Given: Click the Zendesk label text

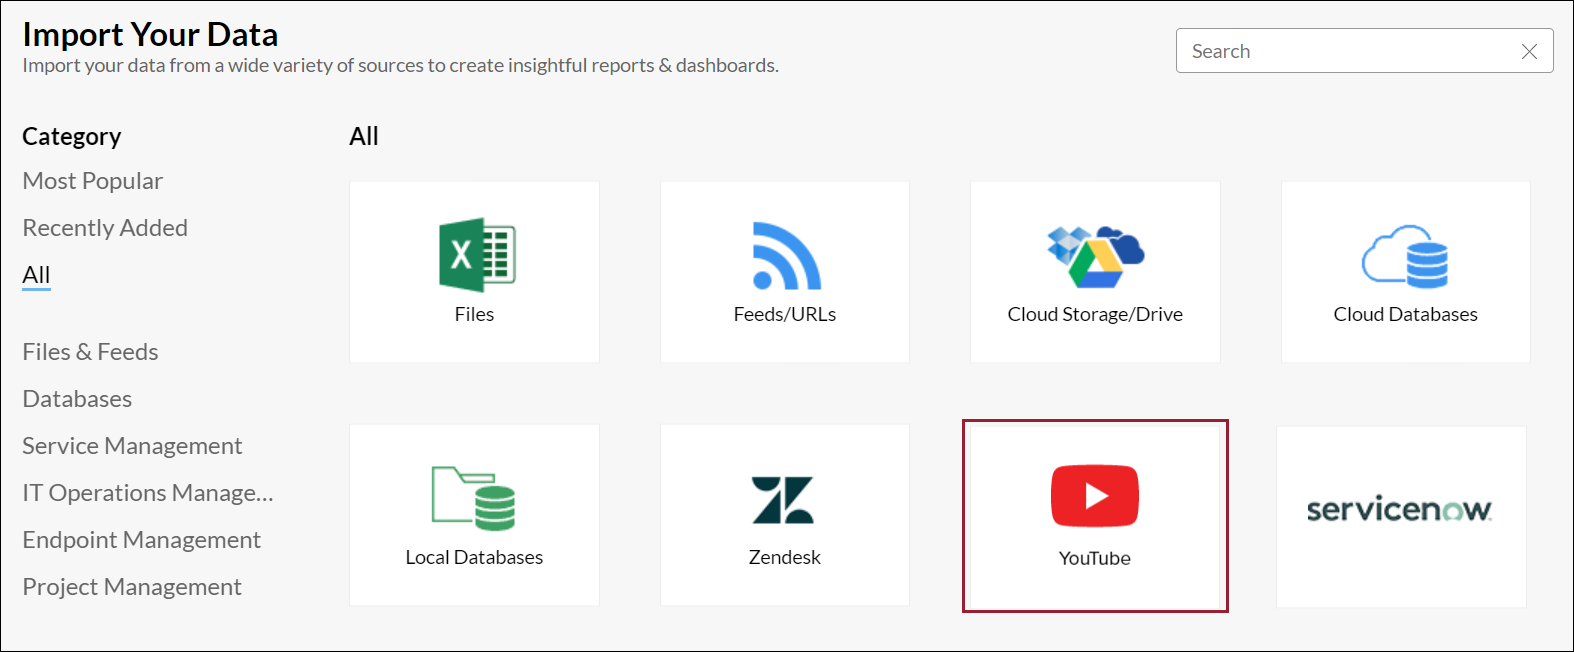Looking at the screenshot, I should (785, 557).
